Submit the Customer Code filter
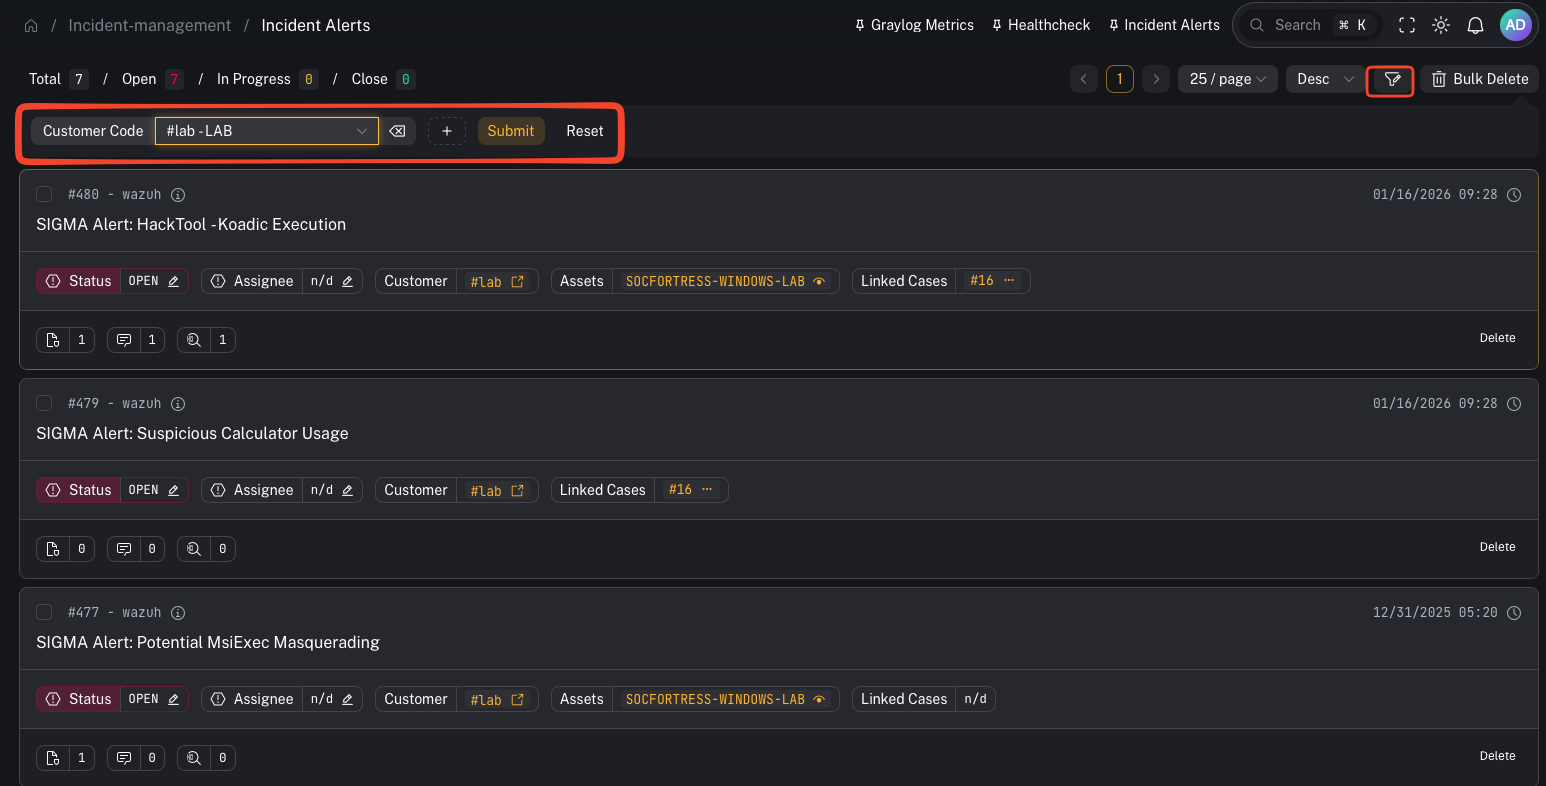 click(511, 130)
